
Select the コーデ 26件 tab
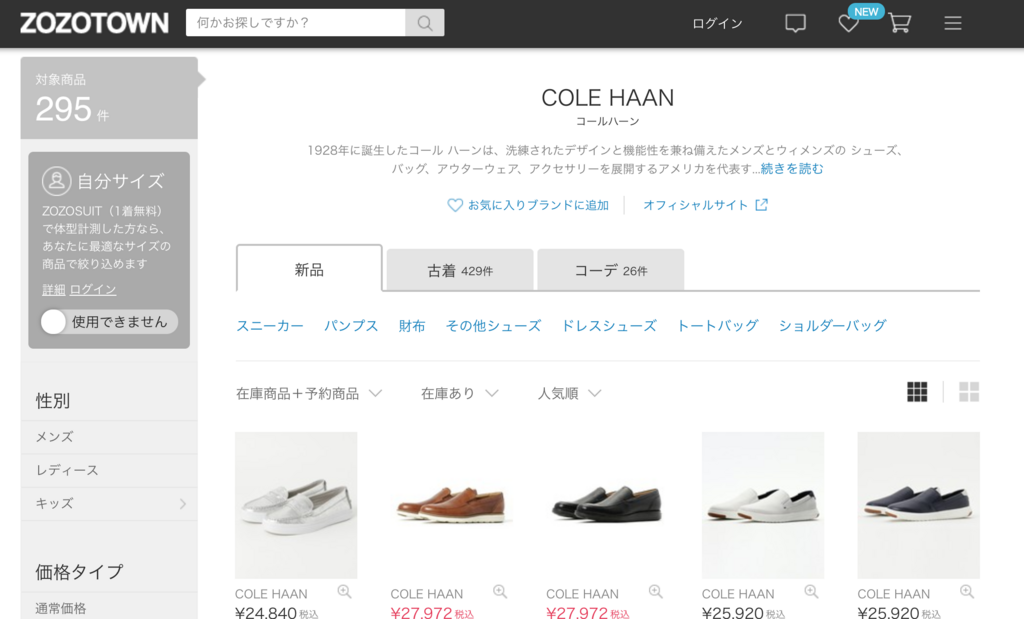(611, 270)
